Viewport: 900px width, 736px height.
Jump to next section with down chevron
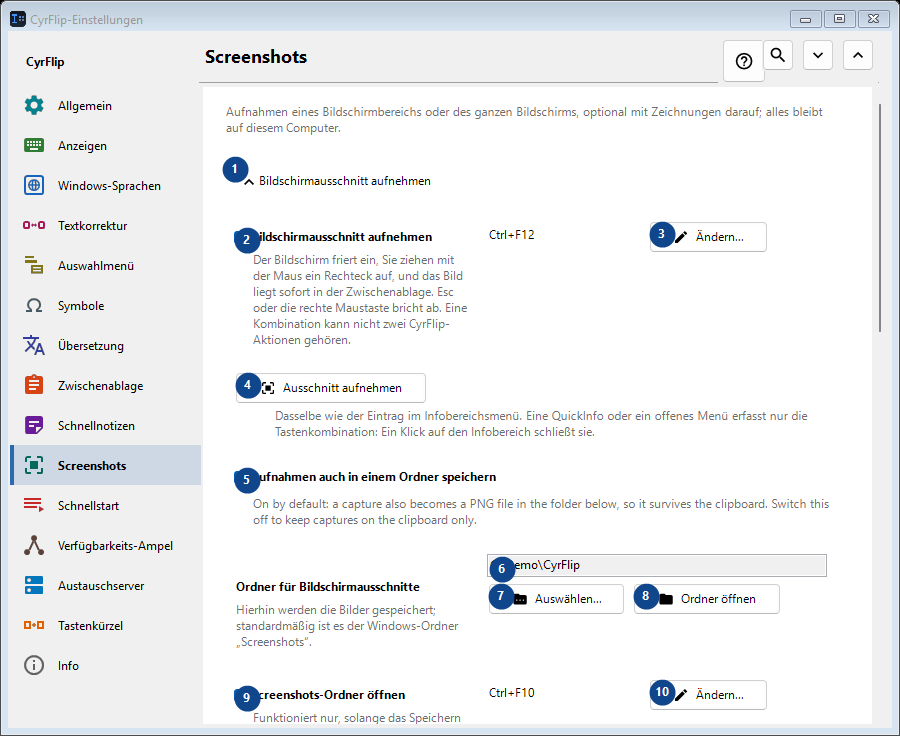pos(818,55)
